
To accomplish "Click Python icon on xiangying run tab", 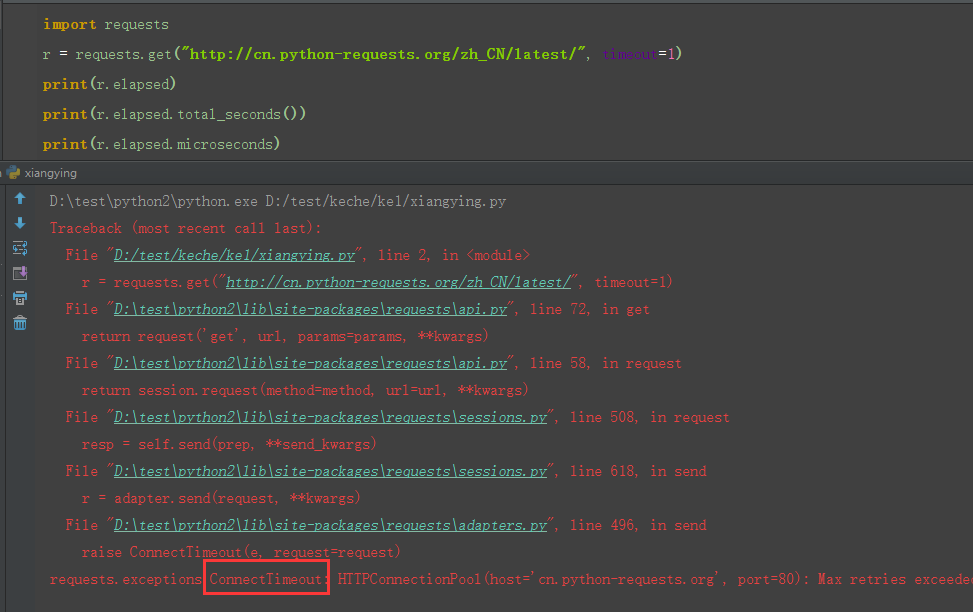I will [14, 173].
